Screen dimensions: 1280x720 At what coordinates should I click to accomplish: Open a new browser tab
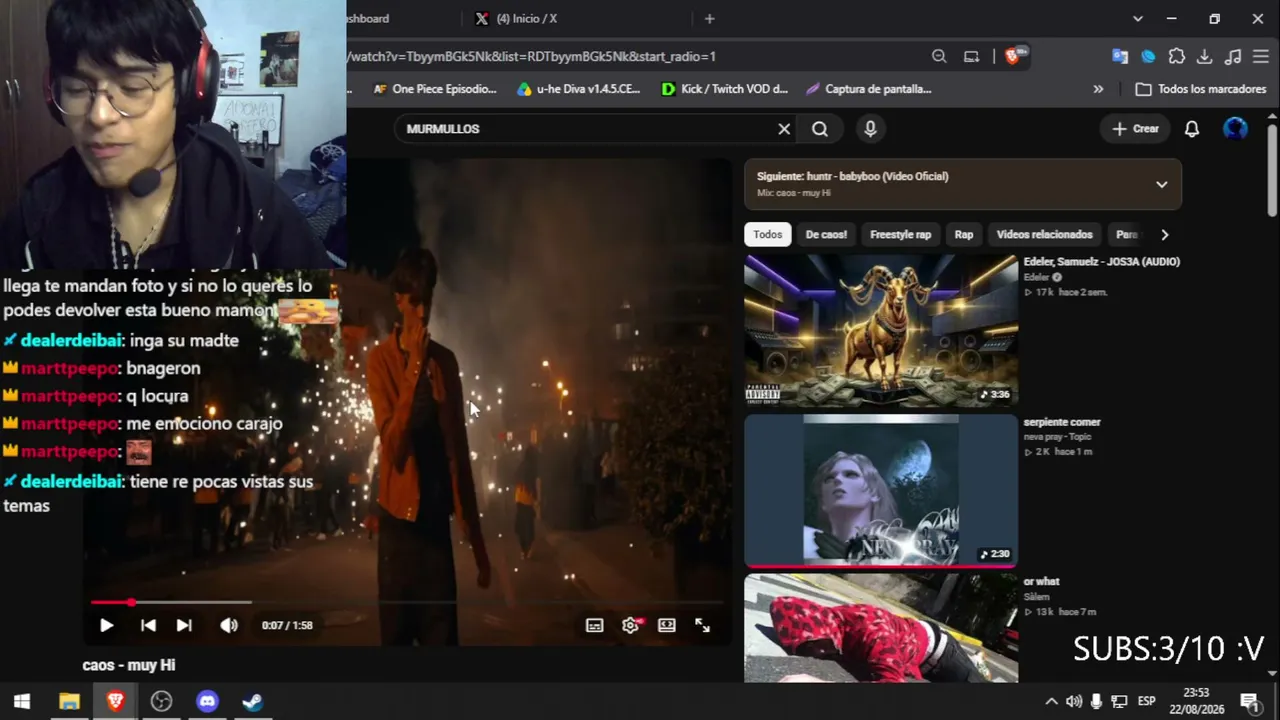click(x=709, y=18)
